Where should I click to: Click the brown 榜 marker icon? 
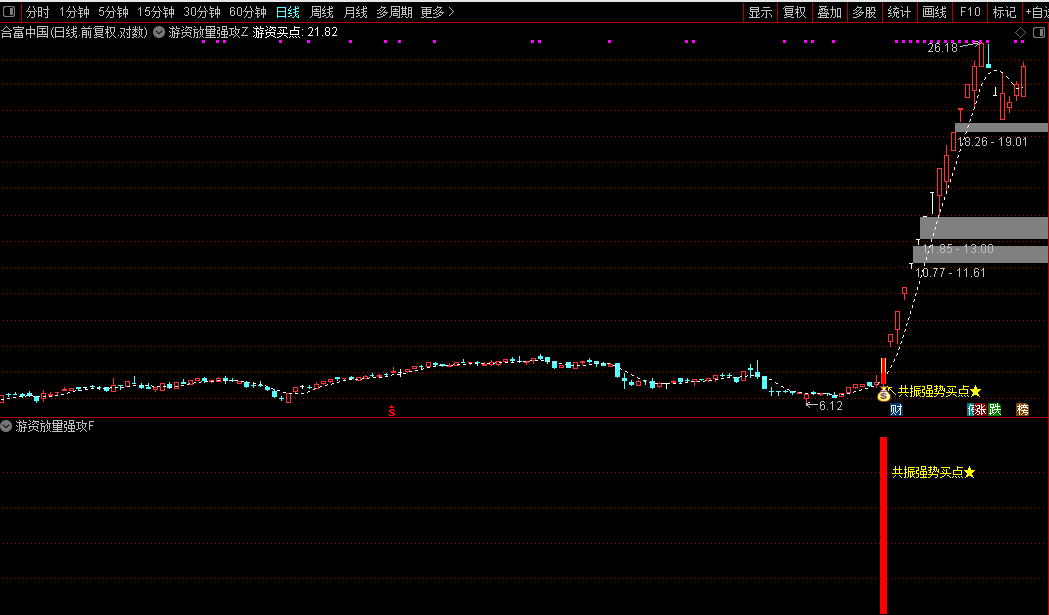click(x=1022, y=409)
